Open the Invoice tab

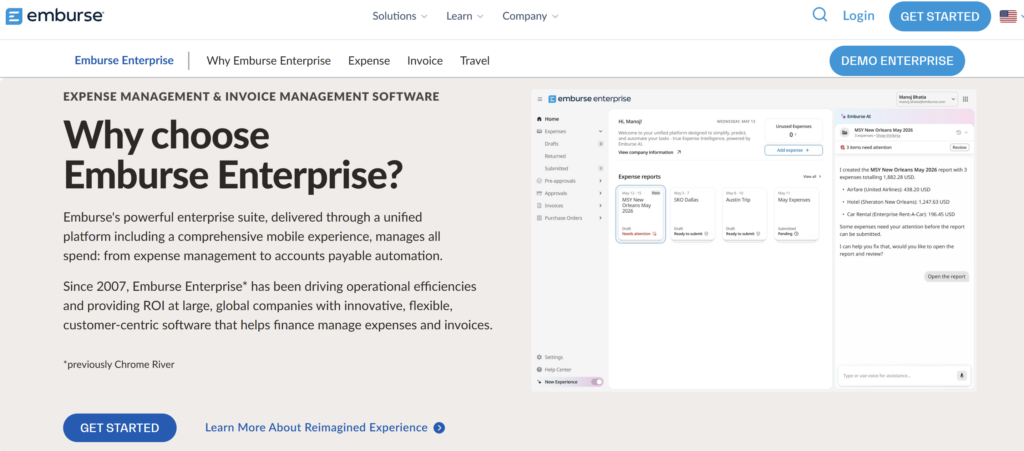pyautogui.click(x=425, y=61)
